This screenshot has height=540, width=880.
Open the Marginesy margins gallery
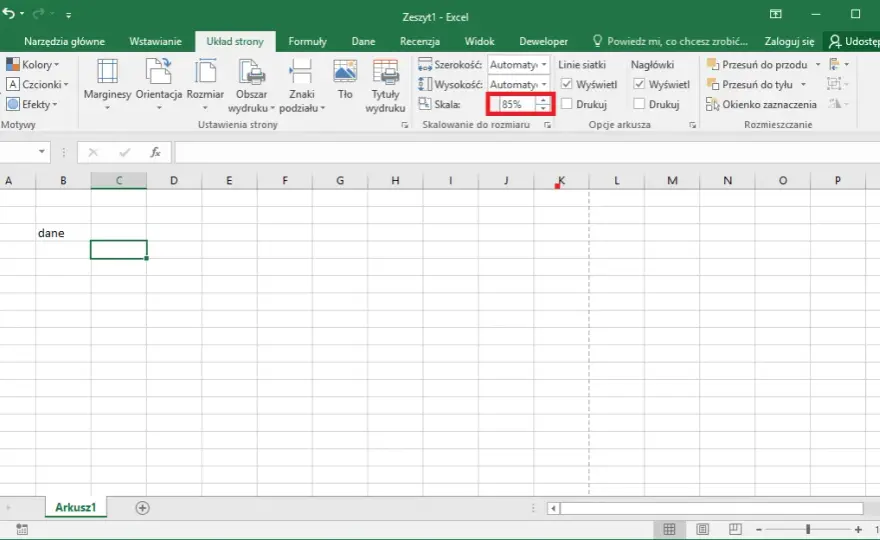[107, 85]
